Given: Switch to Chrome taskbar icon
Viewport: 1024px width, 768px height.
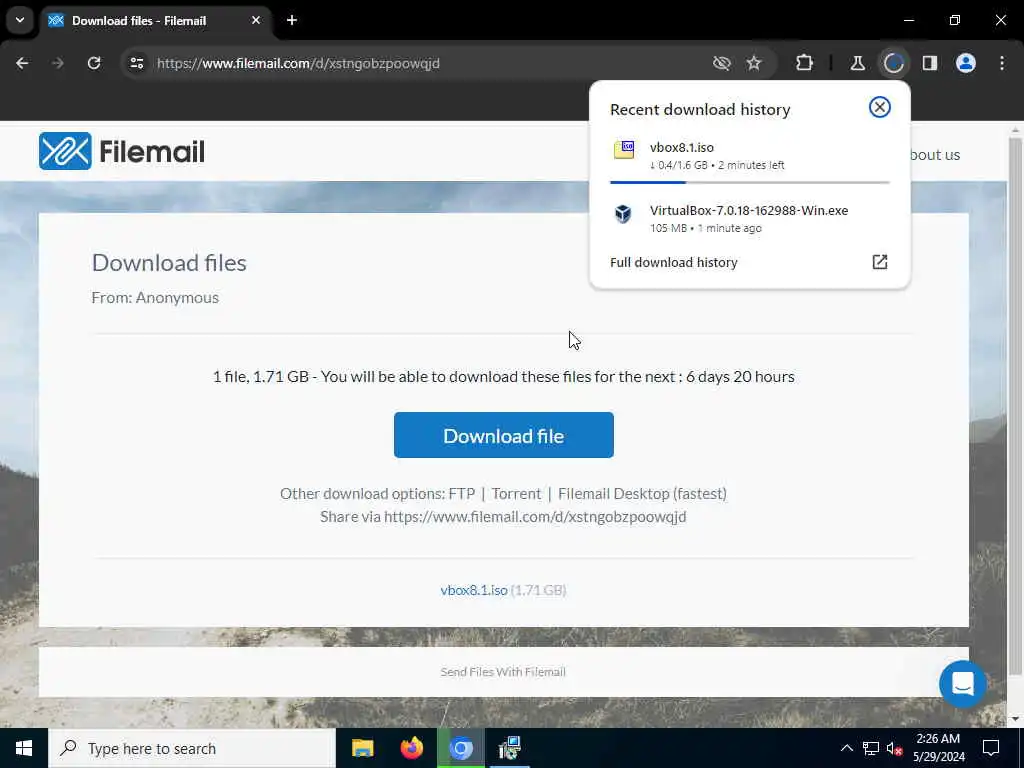Looking at the screenshot, I should tap(461, 748).
